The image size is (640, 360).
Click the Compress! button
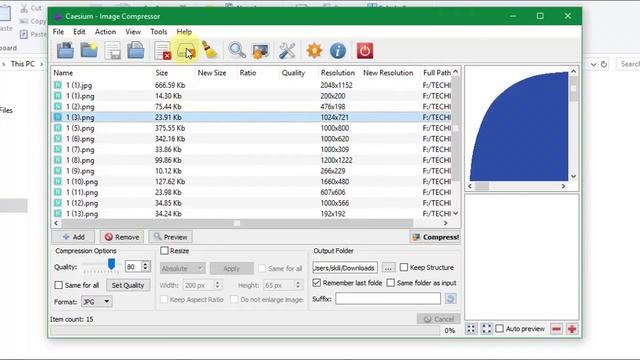coord(435,237)
